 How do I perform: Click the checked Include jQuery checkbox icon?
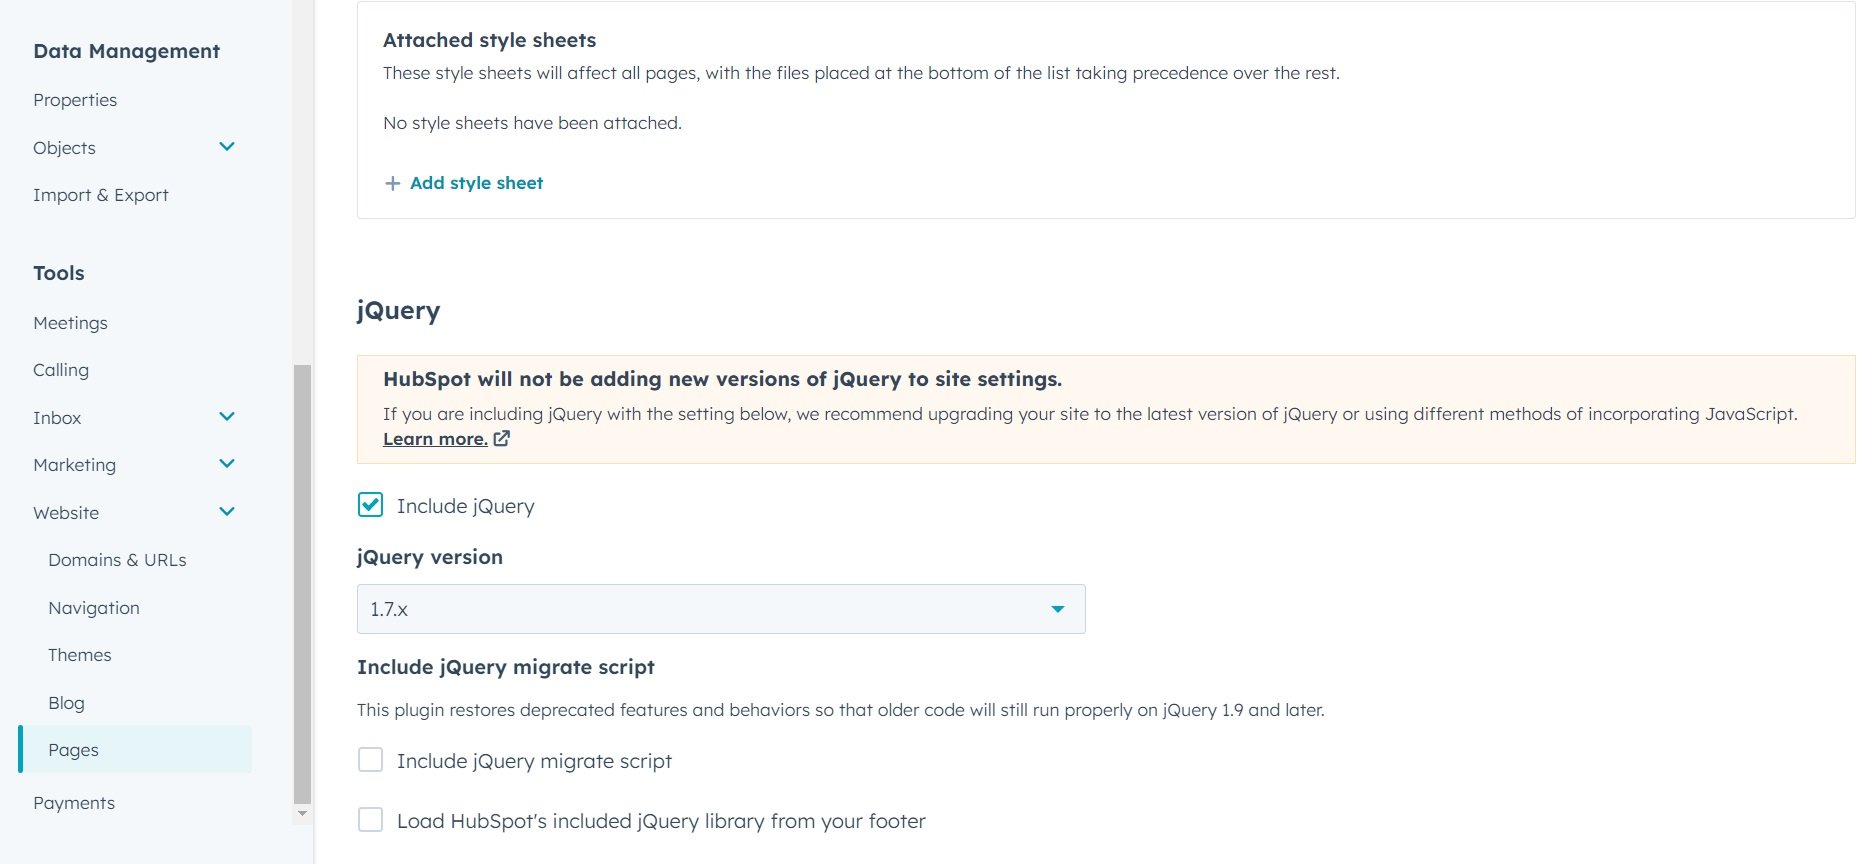(370, 505)
